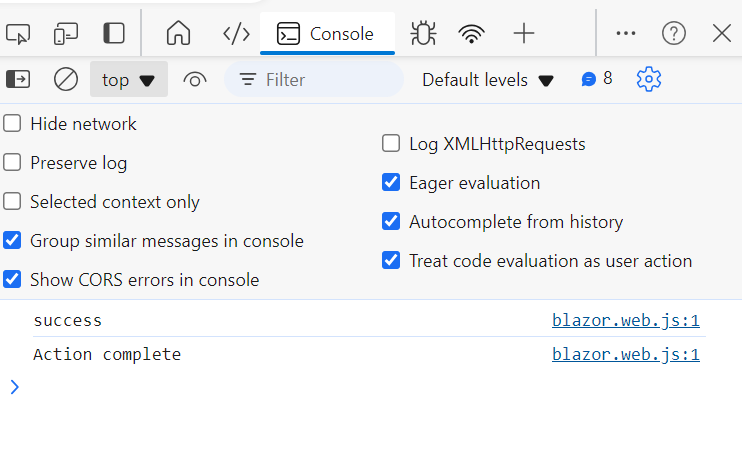The height and width of the screenshot is (471, 742).
Task: Open the Welcome home icon tab
Action: 178,34
